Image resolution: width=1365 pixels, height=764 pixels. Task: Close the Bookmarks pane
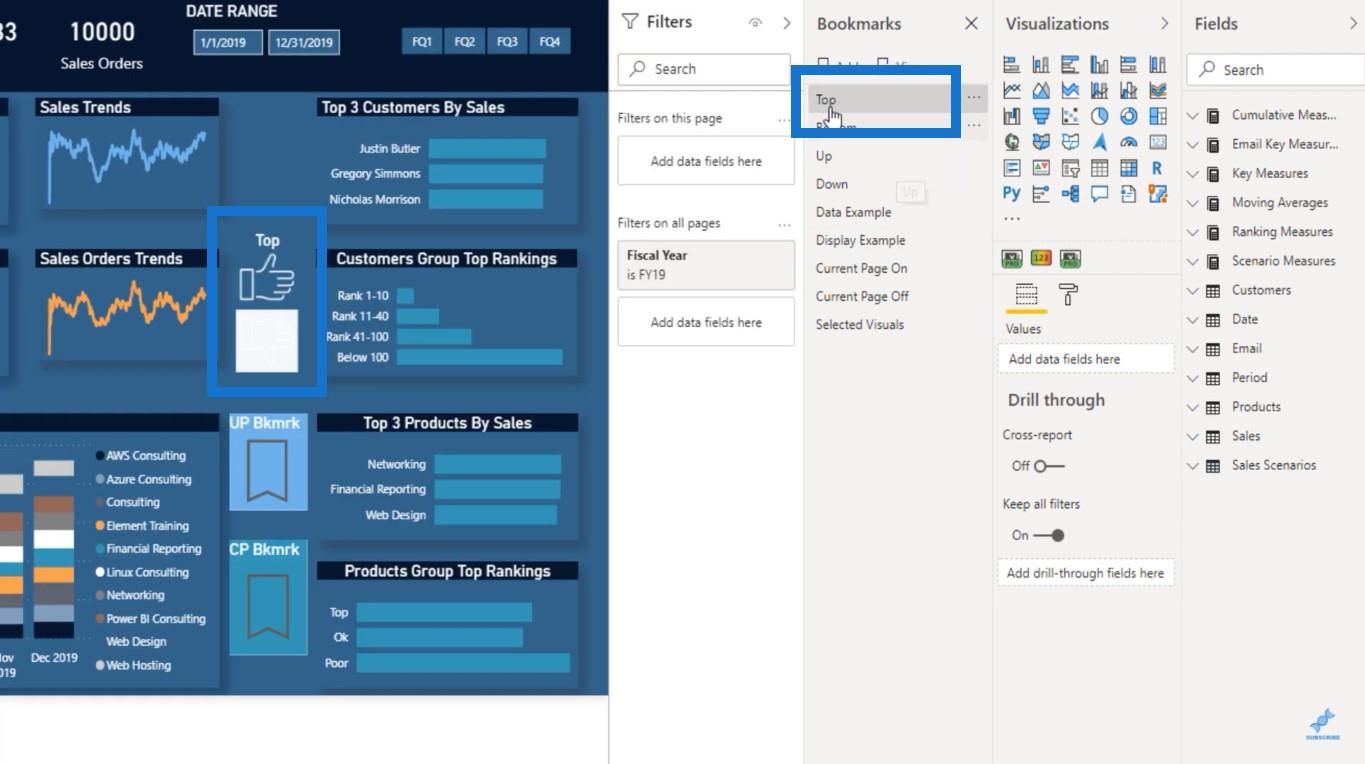pyautogui.click(x=971, y=23)
